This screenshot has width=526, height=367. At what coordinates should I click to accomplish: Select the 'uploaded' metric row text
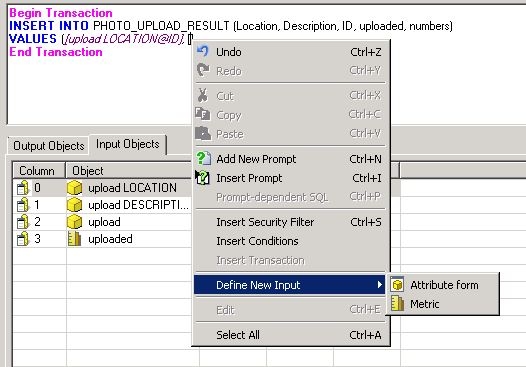pos(110,239)
